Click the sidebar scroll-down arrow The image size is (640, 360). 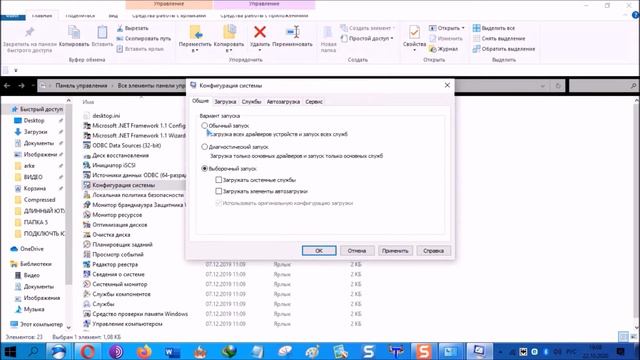tap(68, 327)
